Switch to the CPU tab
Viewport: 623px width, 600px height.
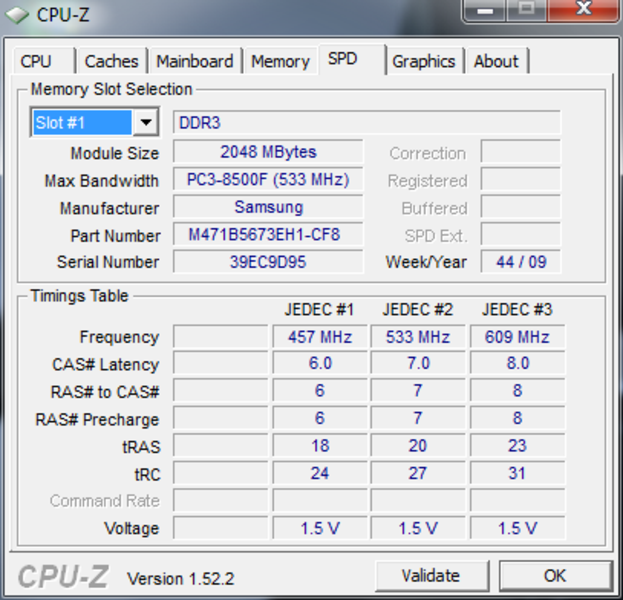pyautogui.click(x=36, y=61)
